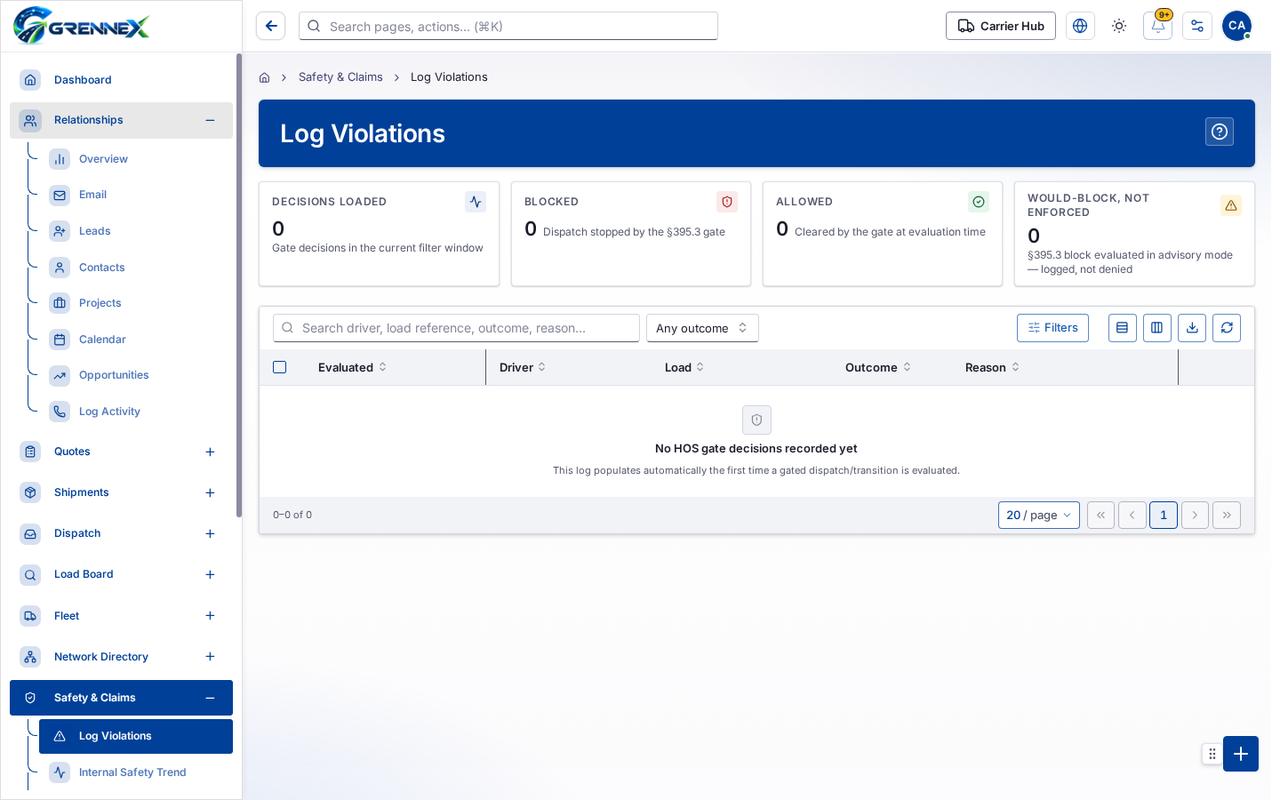Click the sidebar vertical scrollbar
The height and width of the screenshot is (800, 1280).
pos(239,285)
